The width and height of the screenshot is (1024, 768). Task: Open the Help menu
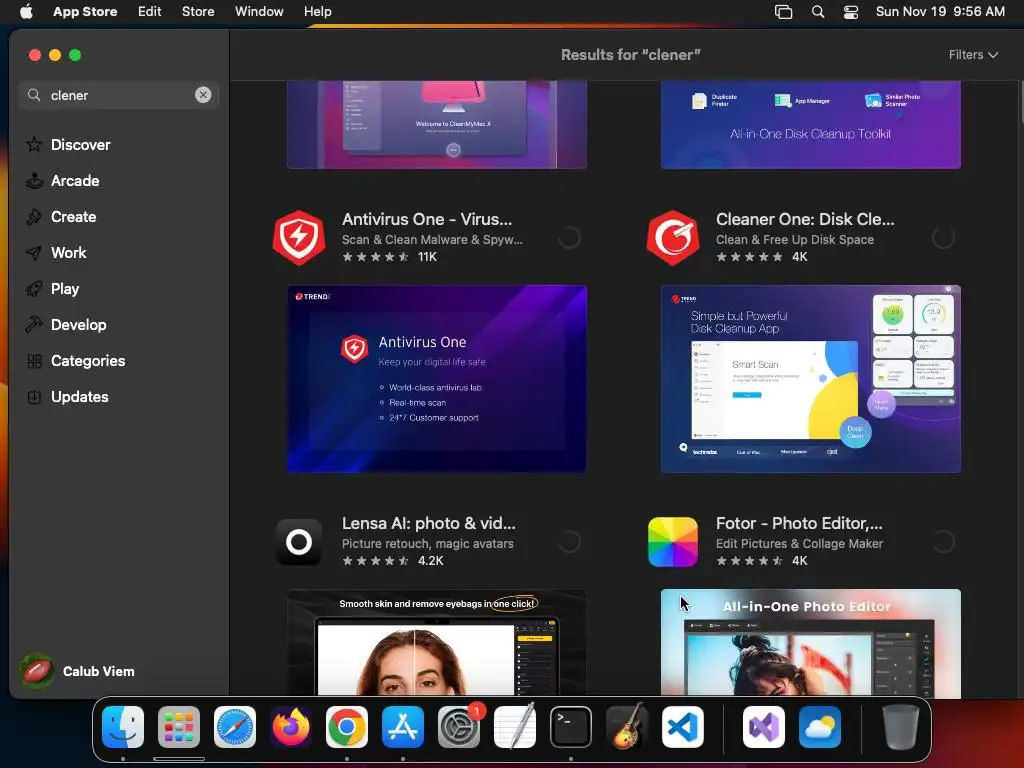(x=317, y=11)
